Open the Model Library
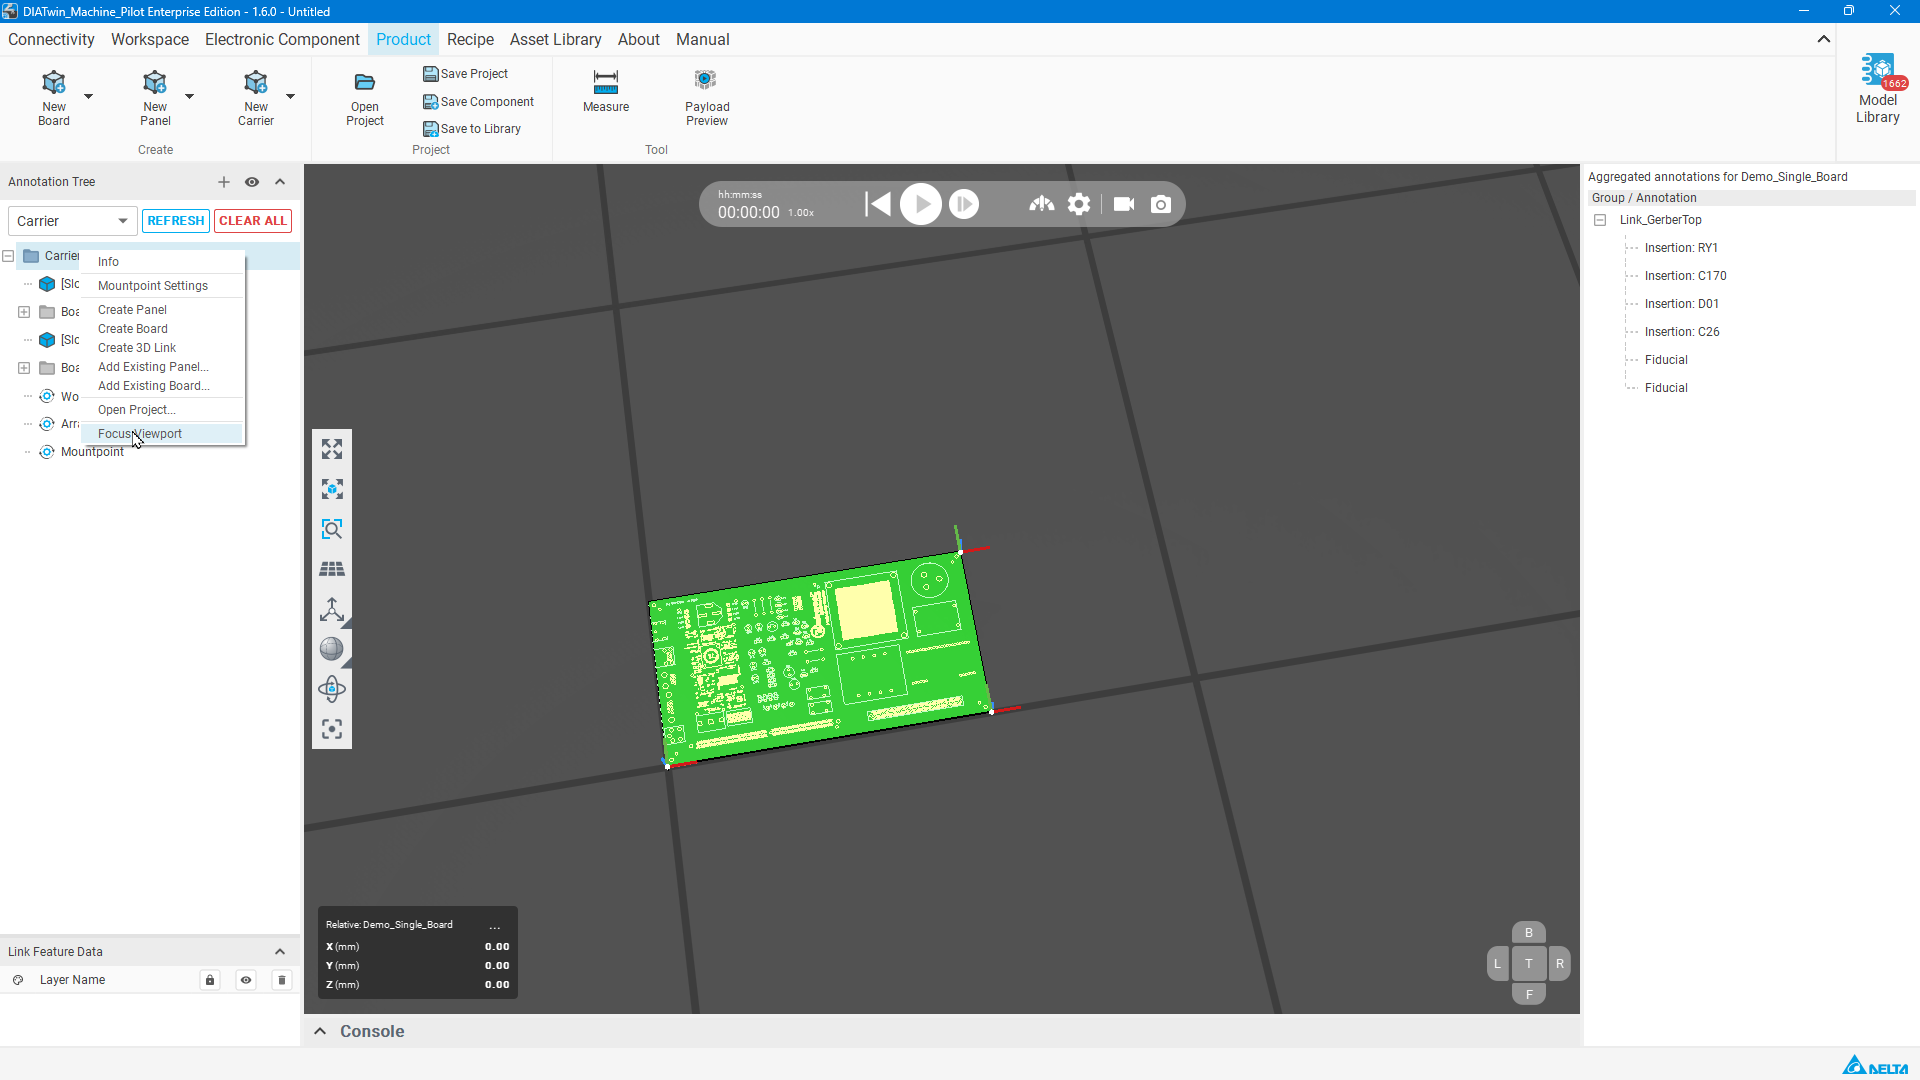 [1878, 90]
